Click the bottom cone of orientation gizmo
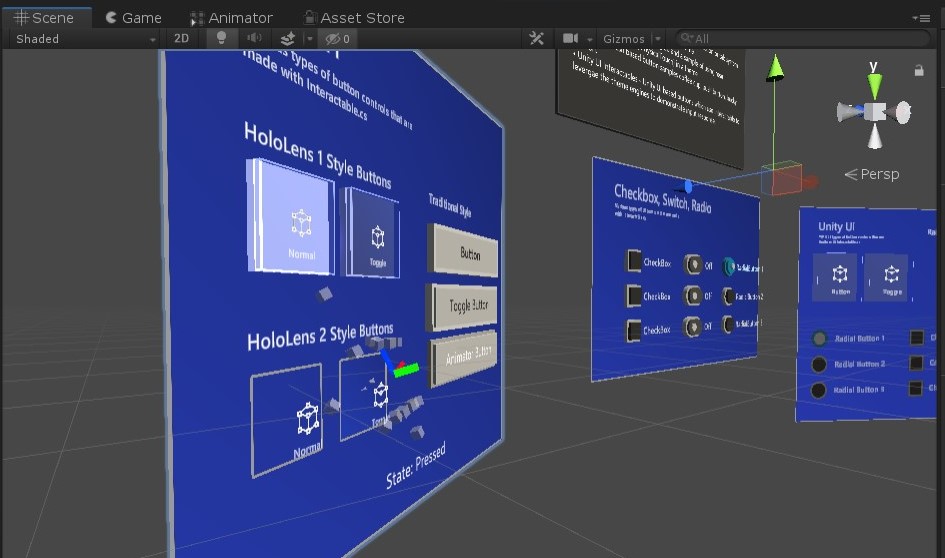 click(x=875, y=136)
